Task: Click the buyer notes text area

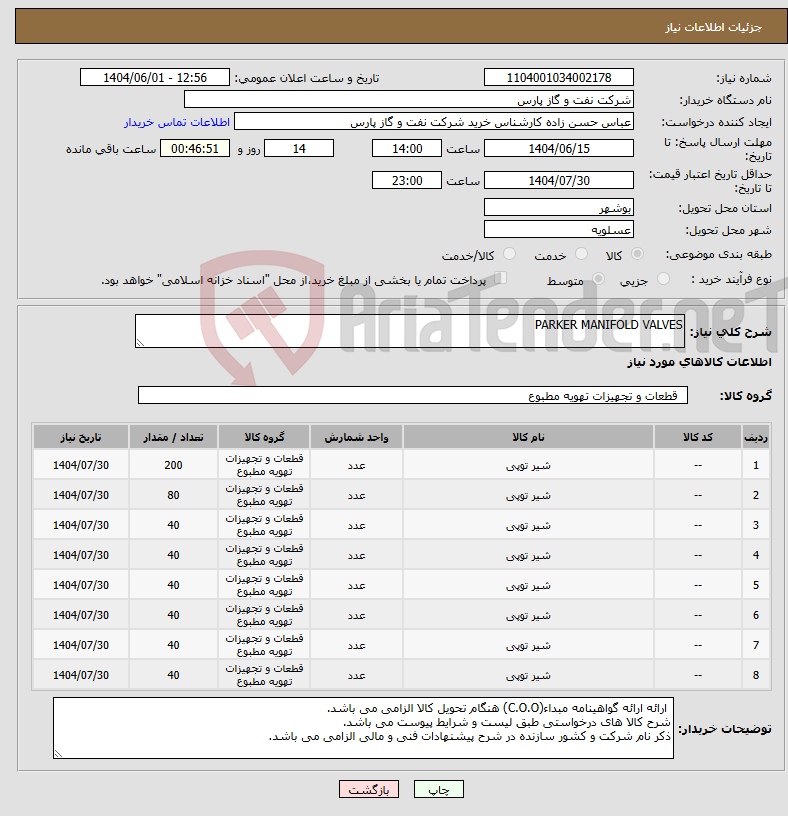Action: coord(363,728)
